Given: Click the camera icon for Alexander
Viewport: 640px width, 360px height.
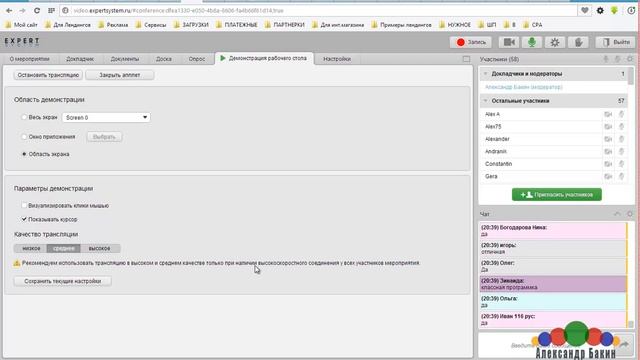Looking at the screenshot, I should click(x=608, y=139).
